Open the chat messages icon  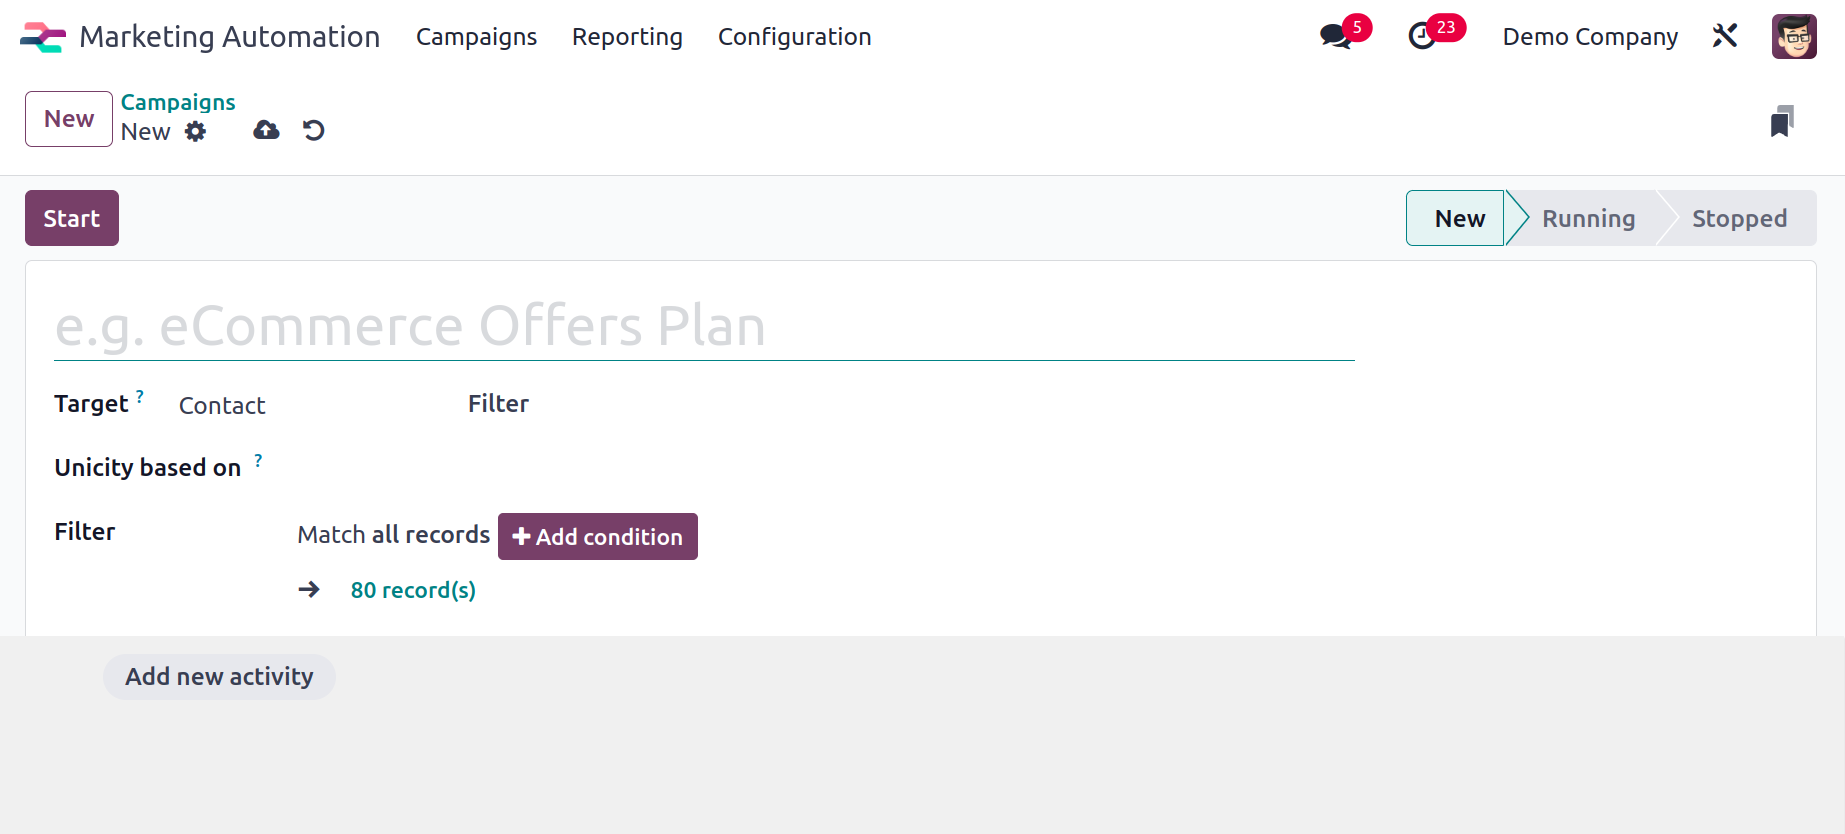click(1335, 37)
